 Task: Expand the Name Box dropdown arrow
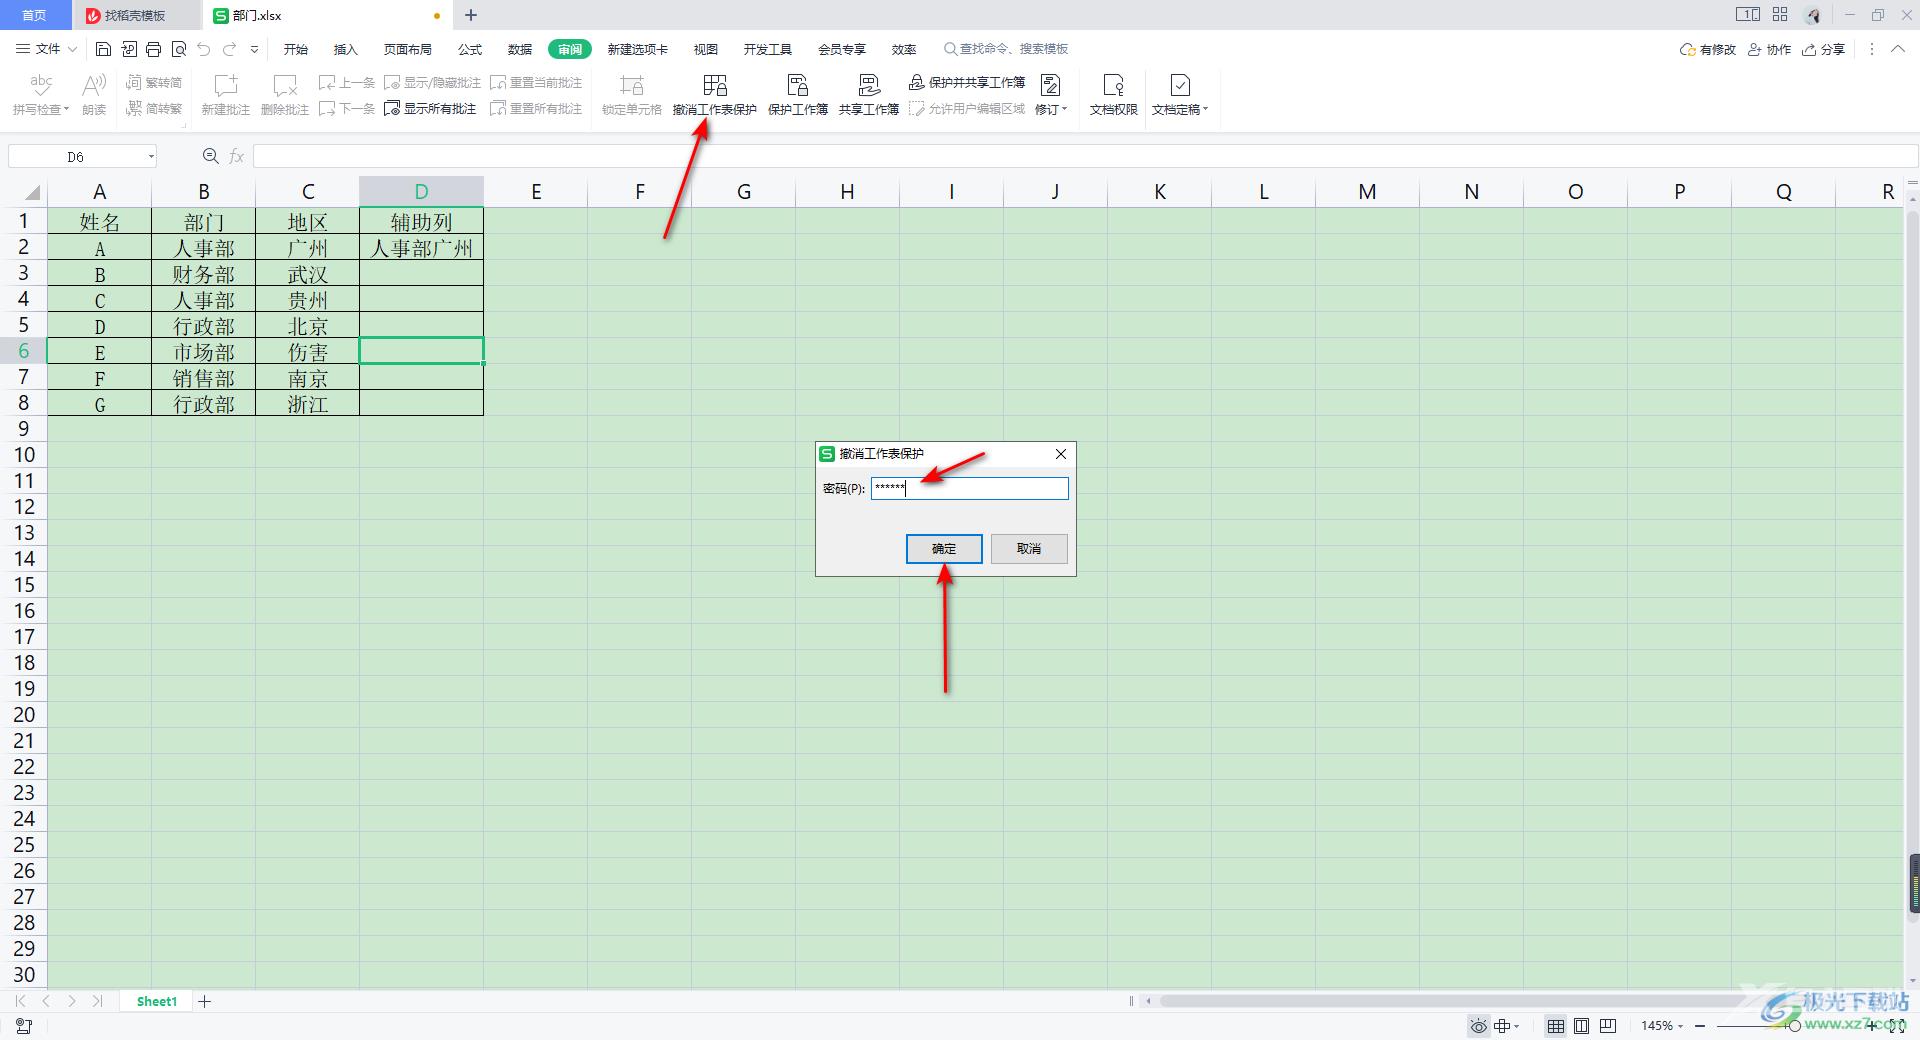tap(151, 156)
